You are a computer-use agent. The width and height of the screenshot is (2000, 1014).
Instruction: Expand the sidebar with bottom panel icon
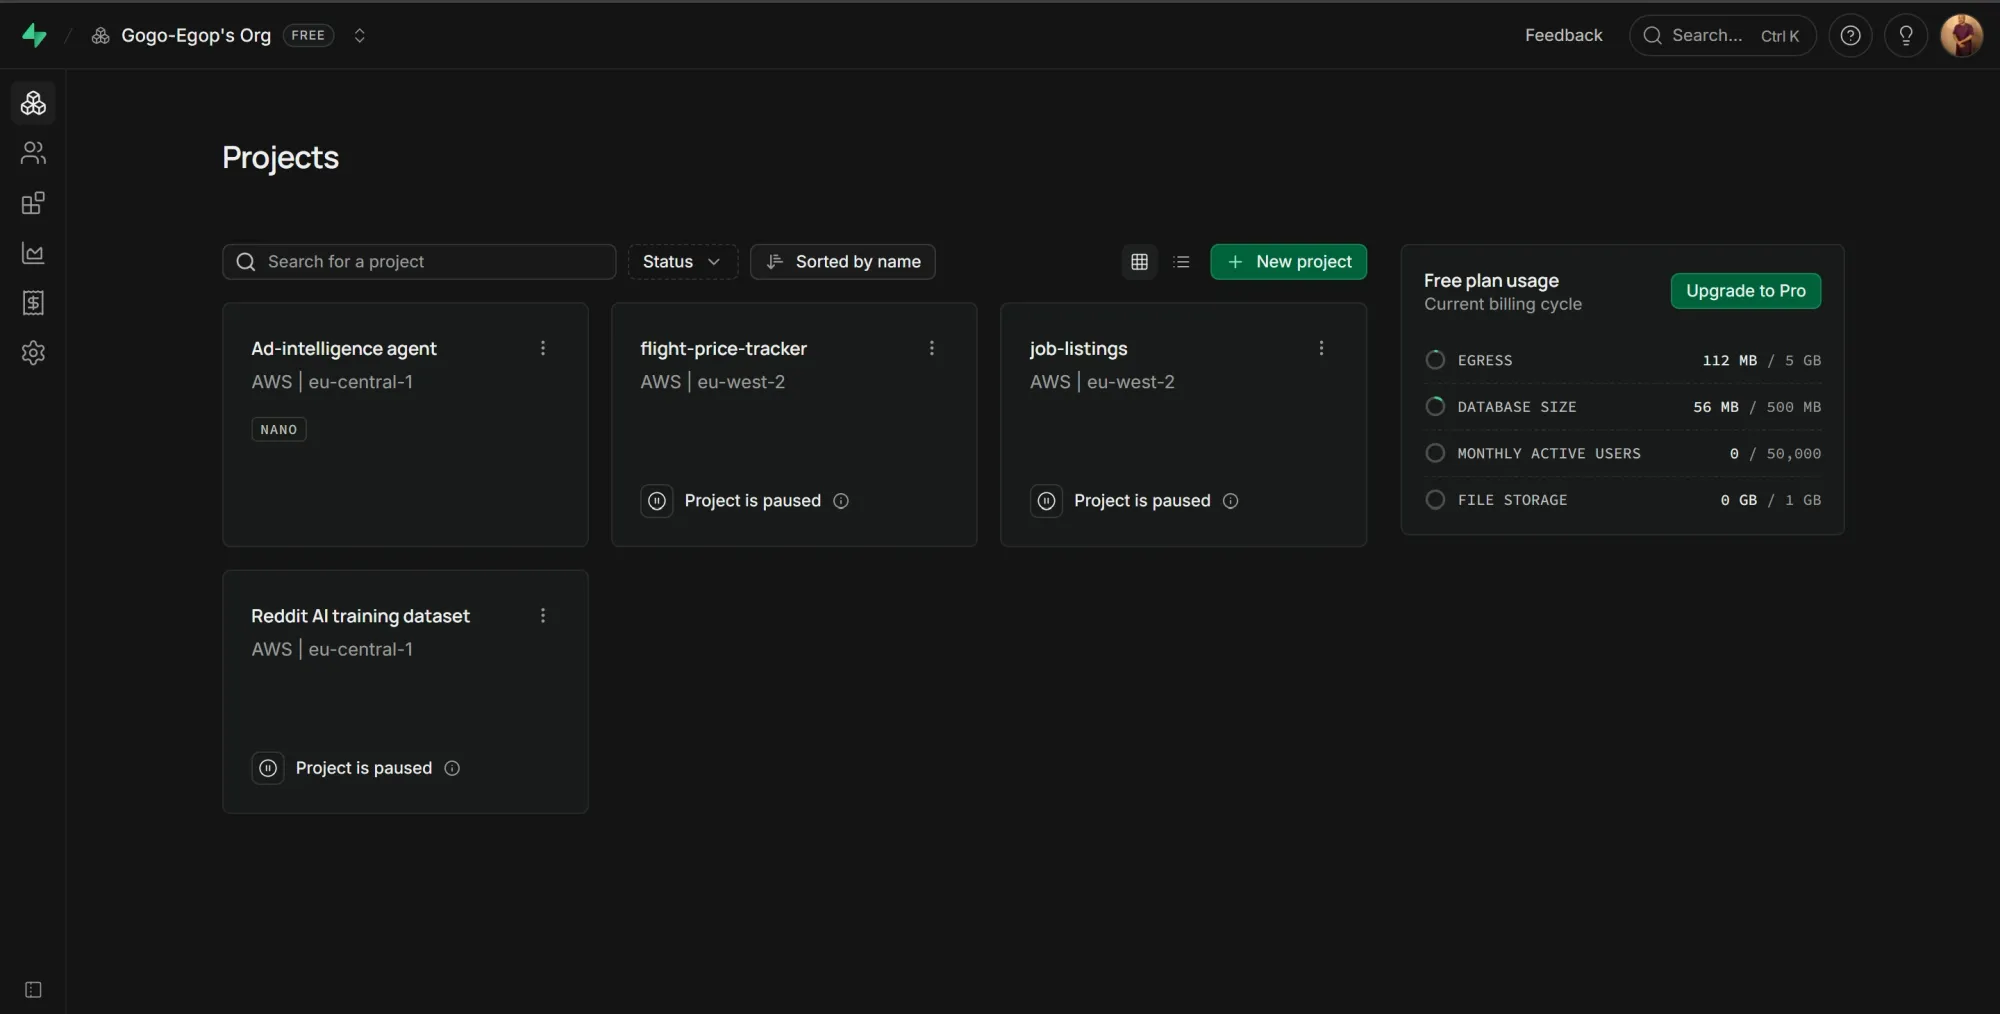pyautogui.click(x=33, y=990)
